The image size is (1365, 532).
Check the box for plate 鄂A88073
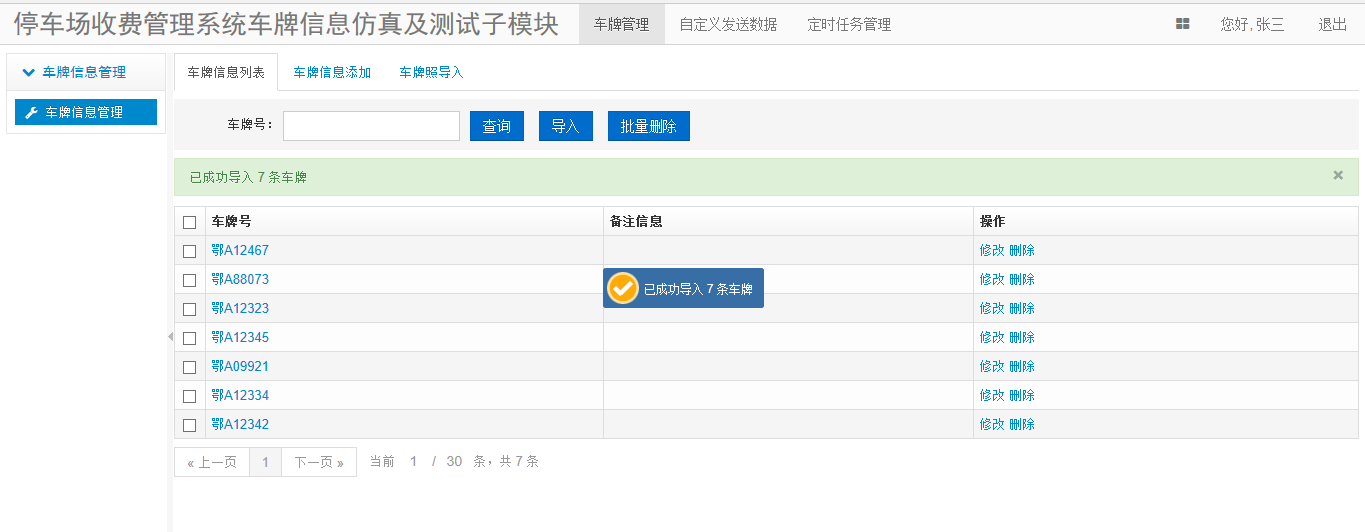tap(190, 280)
